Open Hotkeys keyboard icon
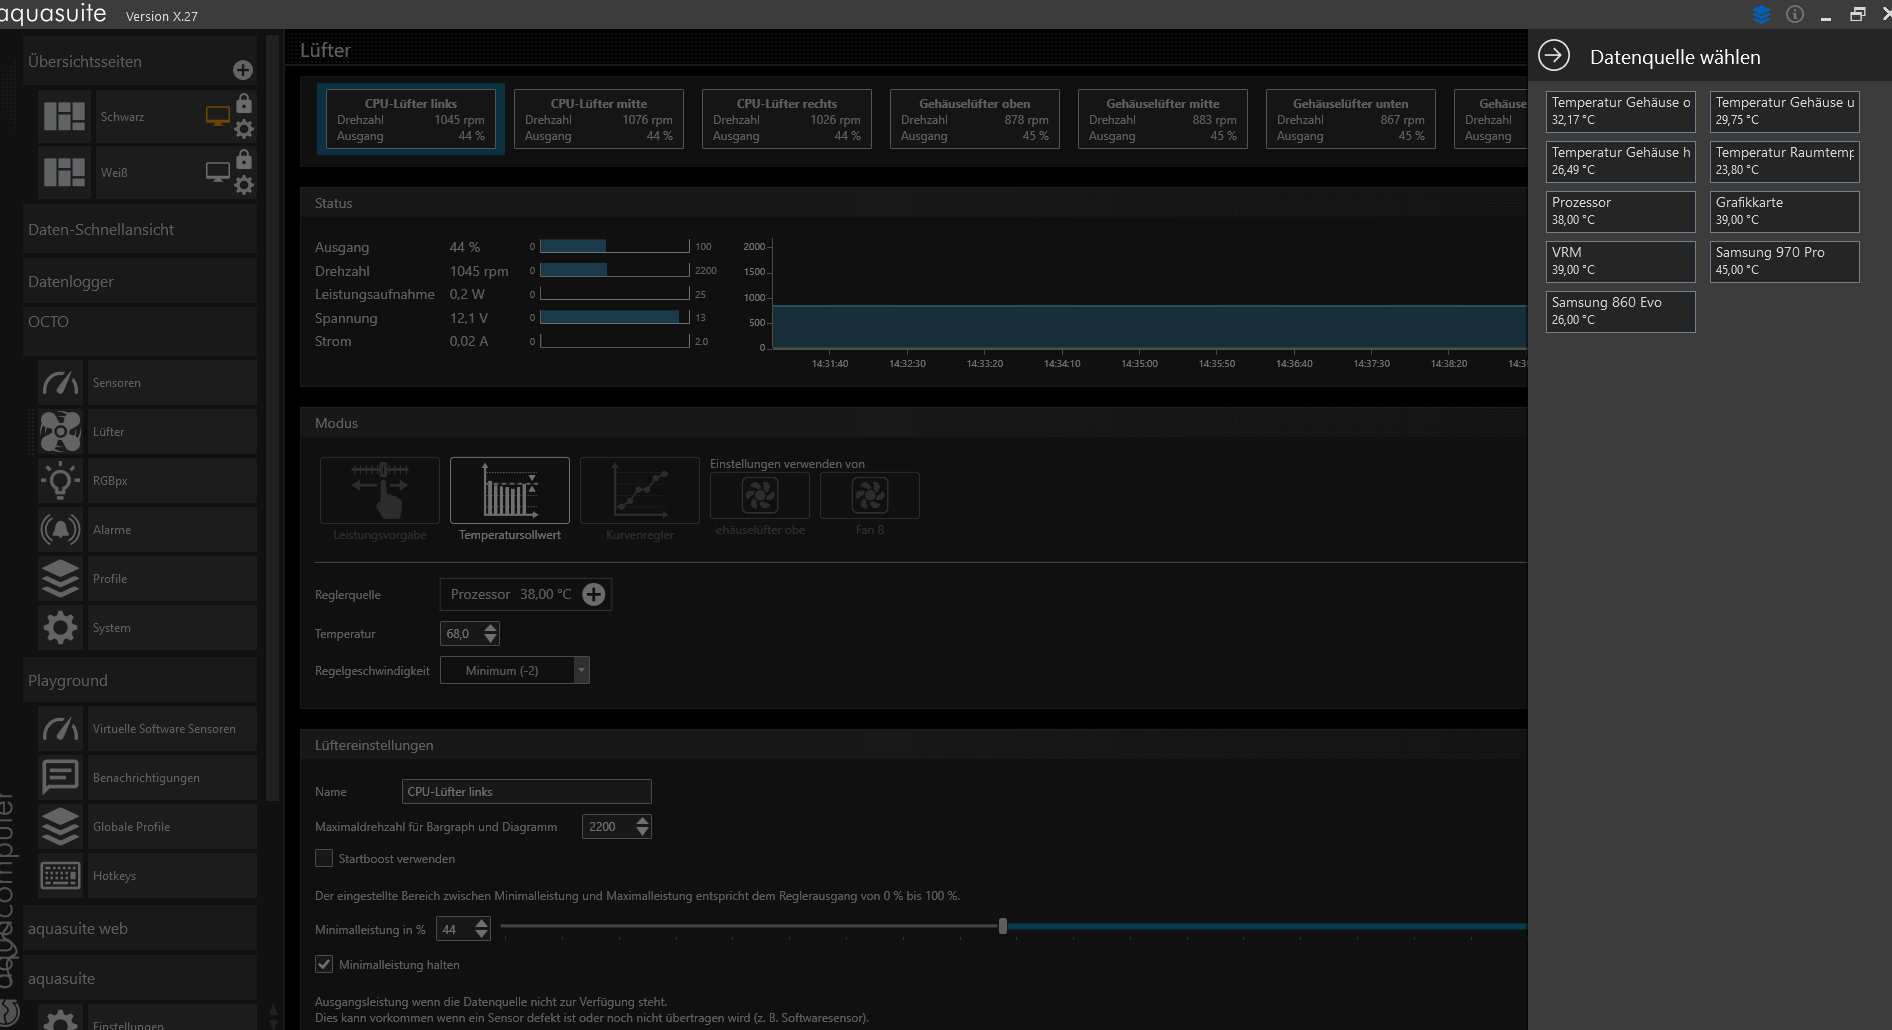Image resolution: width=1892 pixels, height=1030 pixels. pos(60,876)
